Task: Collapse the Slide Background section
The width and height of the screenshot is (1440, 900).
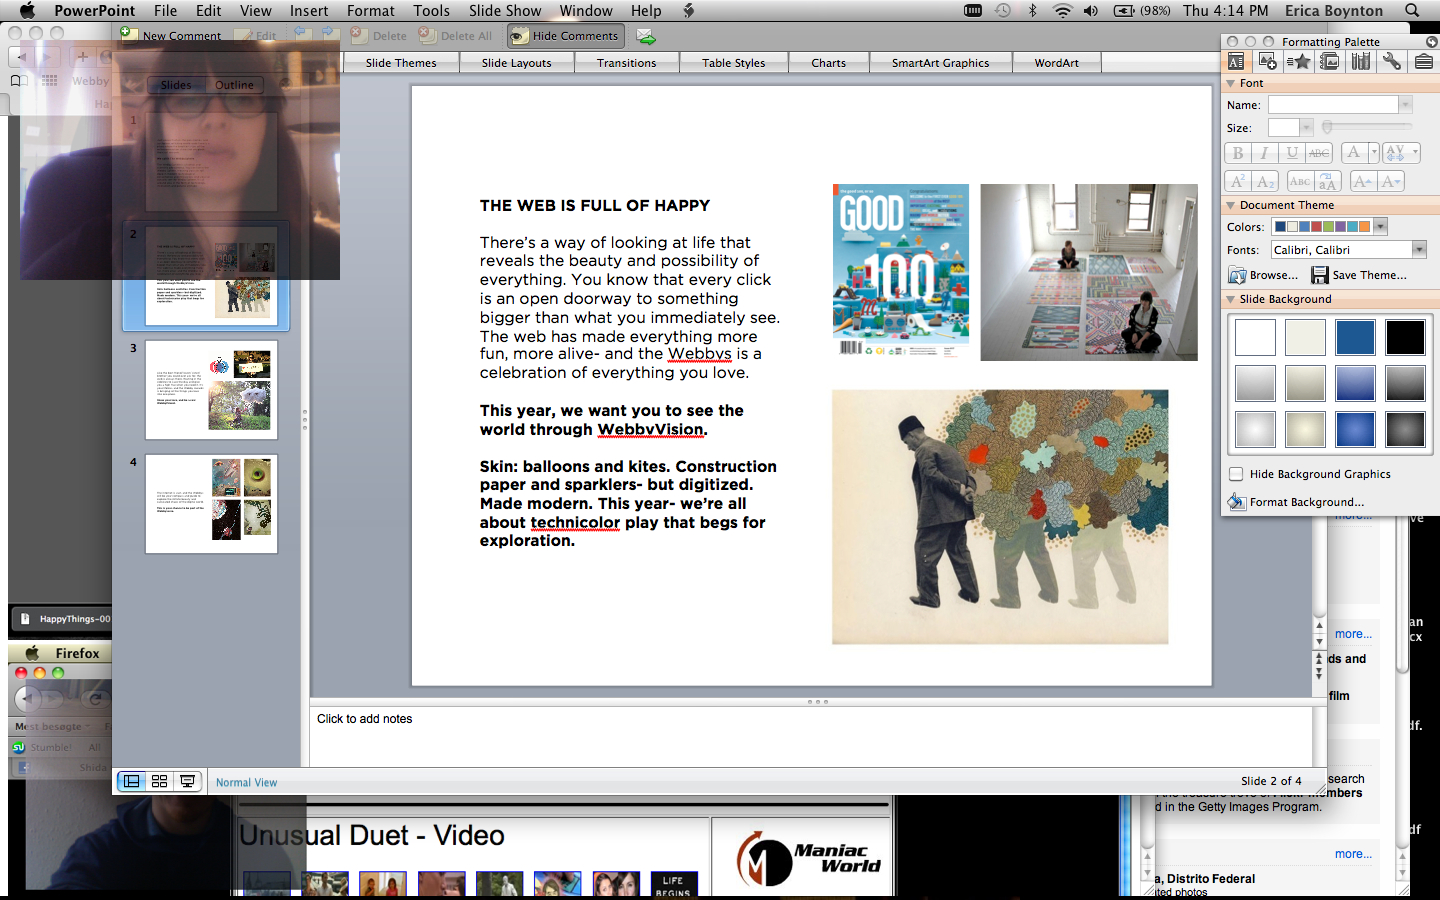Action: click(1230, 299)
